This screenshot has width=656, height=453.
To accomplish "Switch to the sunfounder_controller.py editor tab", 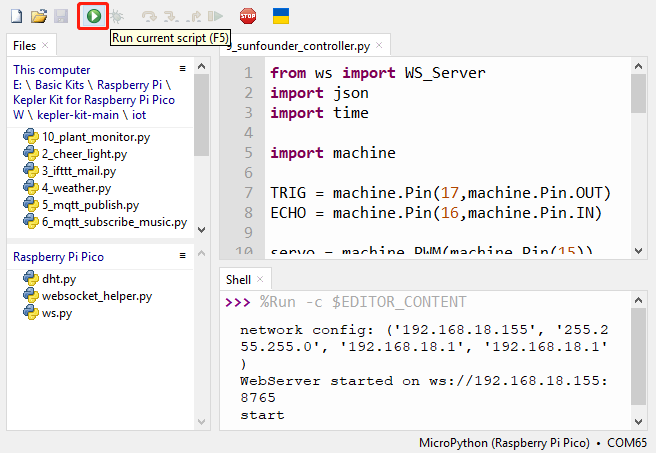I will pos(298,46).
